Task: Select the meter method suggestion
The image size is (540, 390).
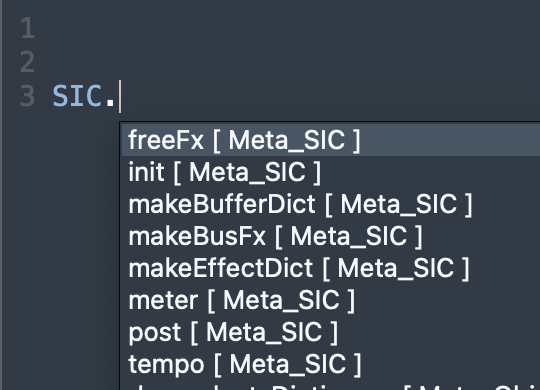Action: pyautogui.click(x=331, y=300)
